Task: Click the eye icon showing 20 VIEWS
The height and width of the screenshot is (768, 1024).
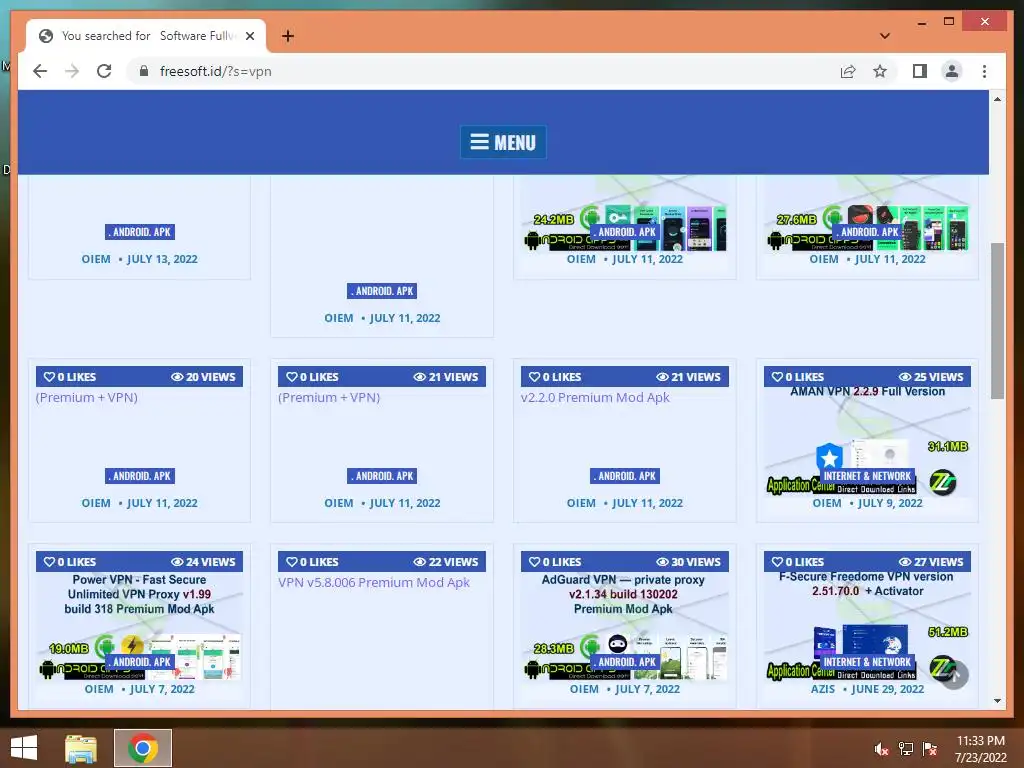Action: [177, 377]
